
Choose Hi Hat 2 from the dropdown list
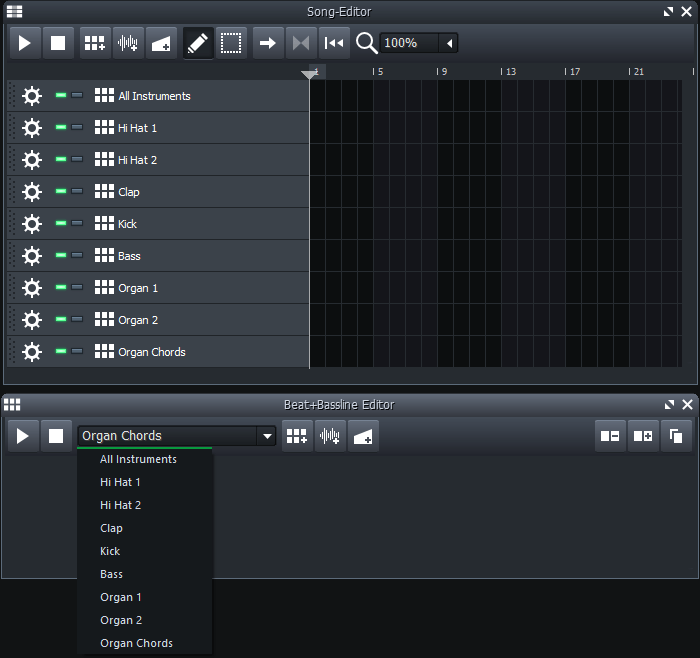coord(121,505)
